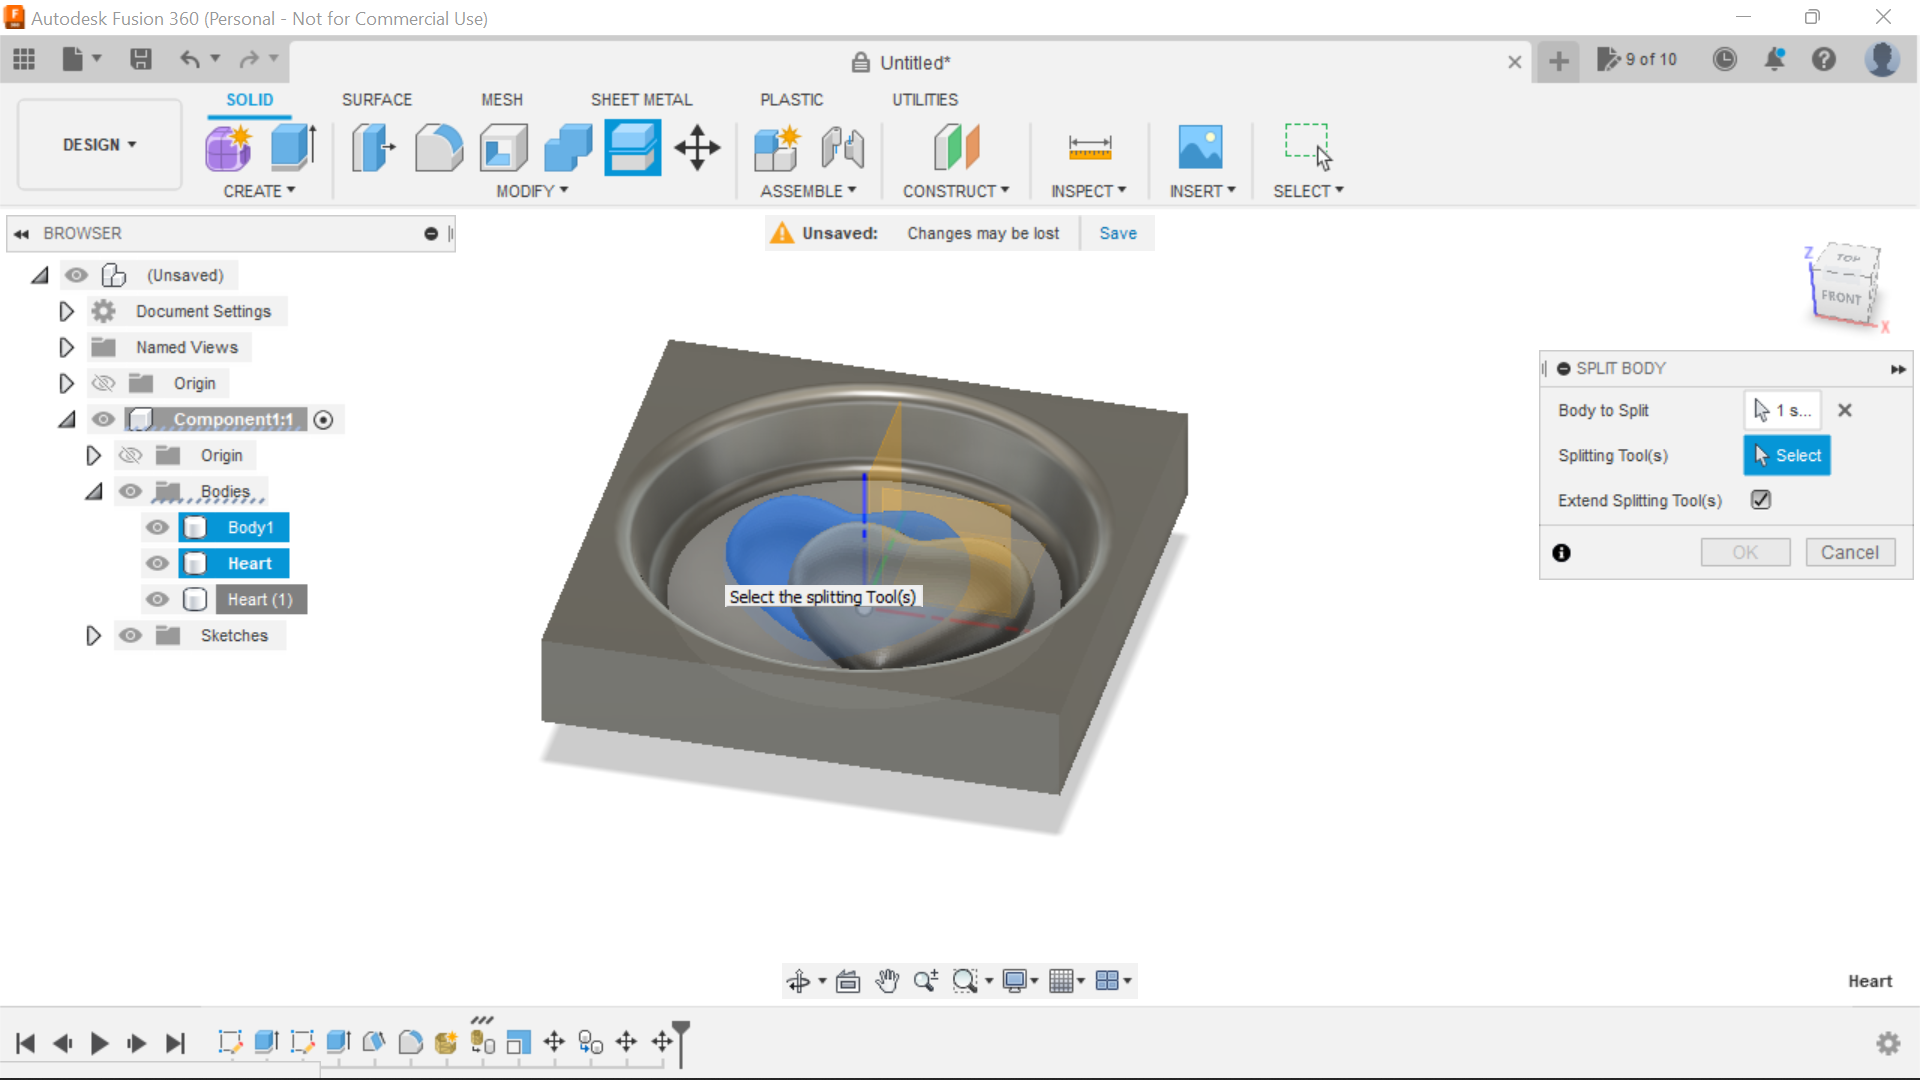Screen dimensions: 1920x1080
Task: Activate the Move/Copy tool
Action: click(697, 147)
